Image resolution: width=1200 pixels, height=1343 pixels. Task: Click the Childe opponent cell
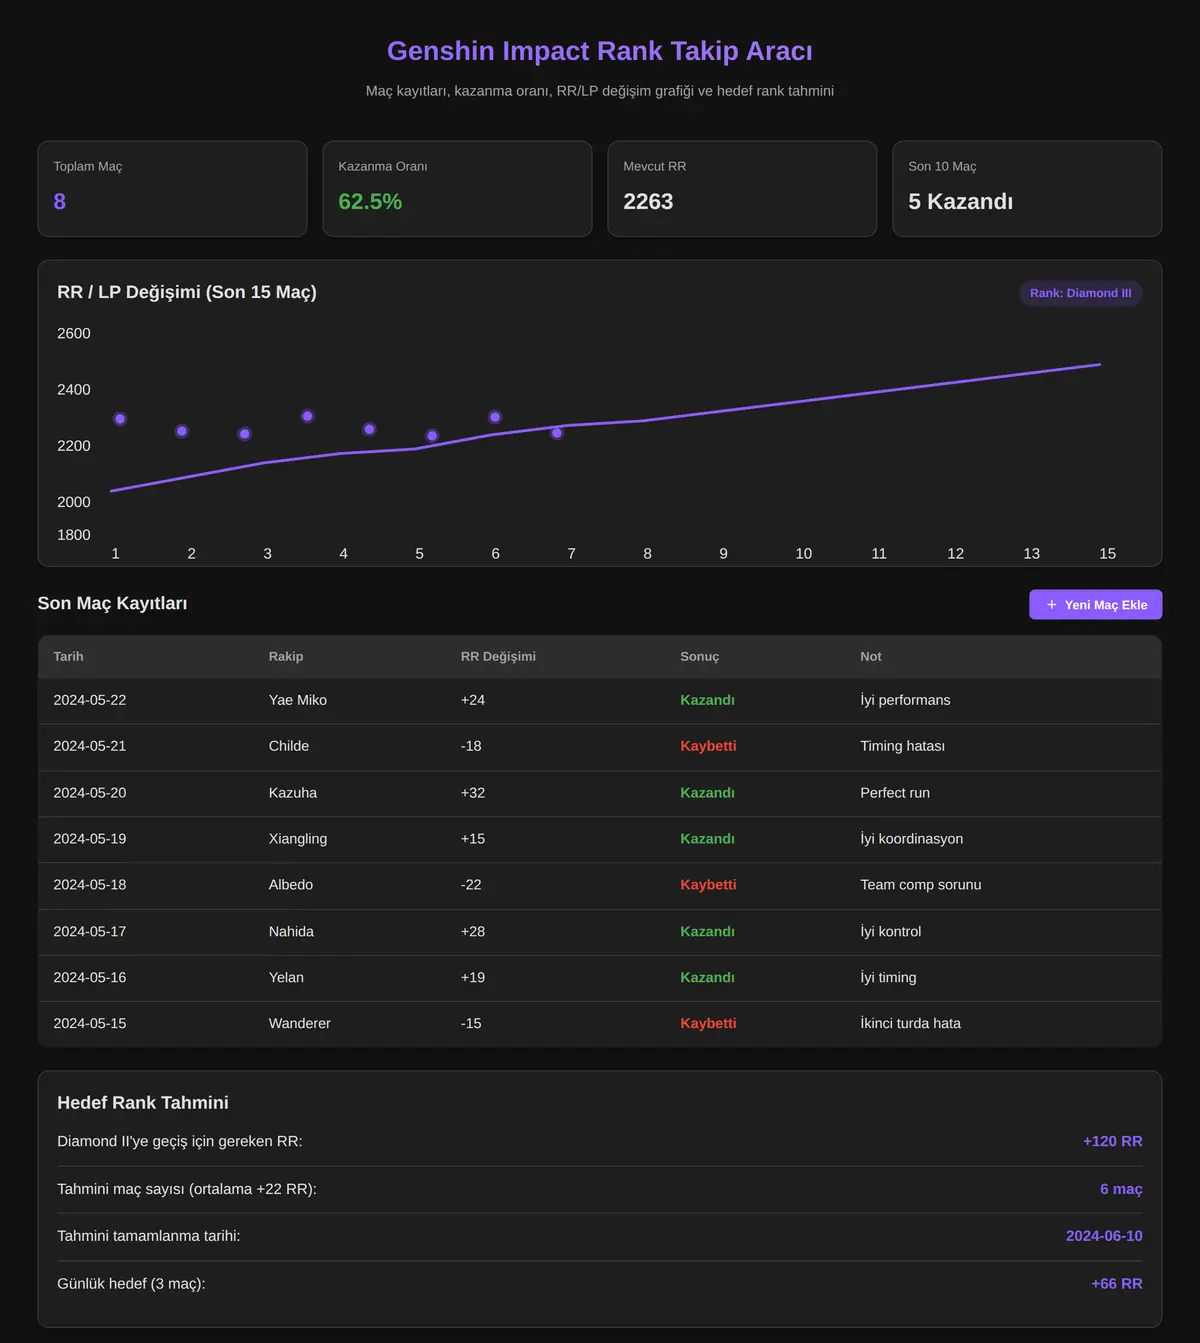coord(289,746)
